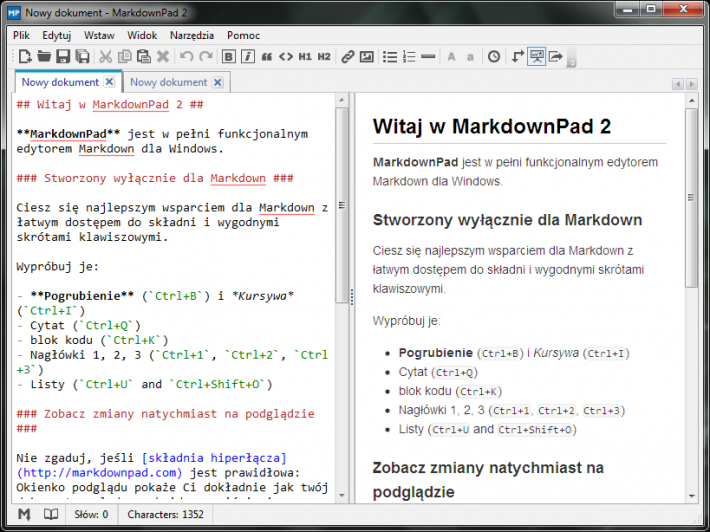The image size is (710, 532).
Task: Save the current document
Action: pyautogui.click(x=63, y=57)
